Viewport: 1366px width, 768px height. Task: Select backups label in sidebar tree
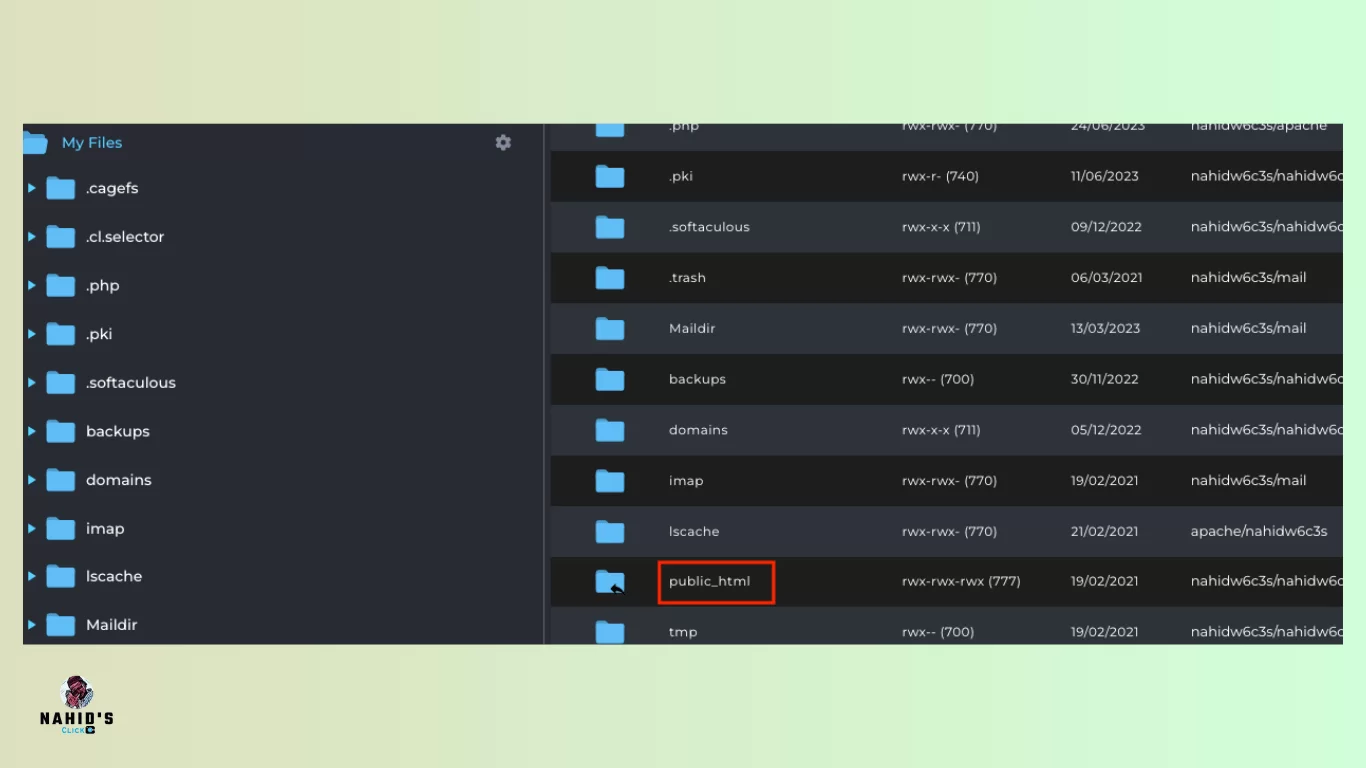(118, 432)
